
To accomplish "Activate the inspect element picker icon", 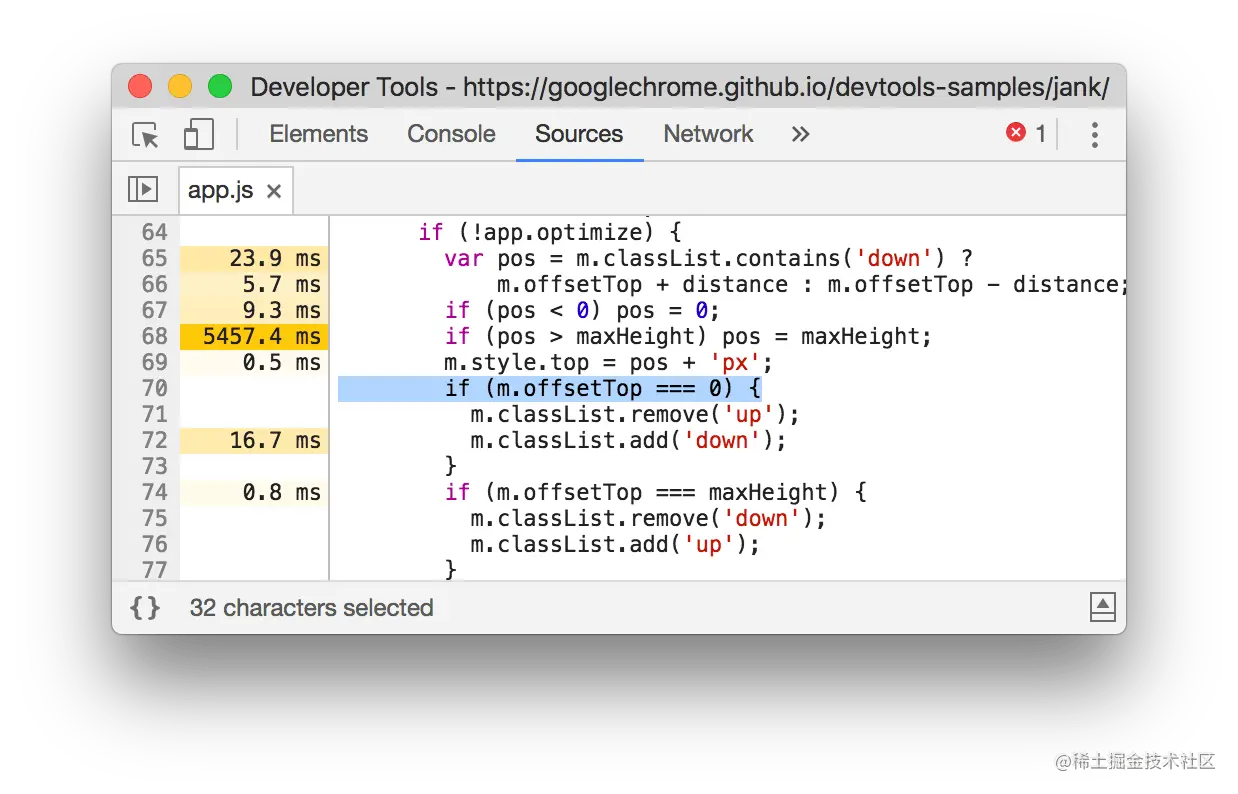I will (x=146, y=134).
